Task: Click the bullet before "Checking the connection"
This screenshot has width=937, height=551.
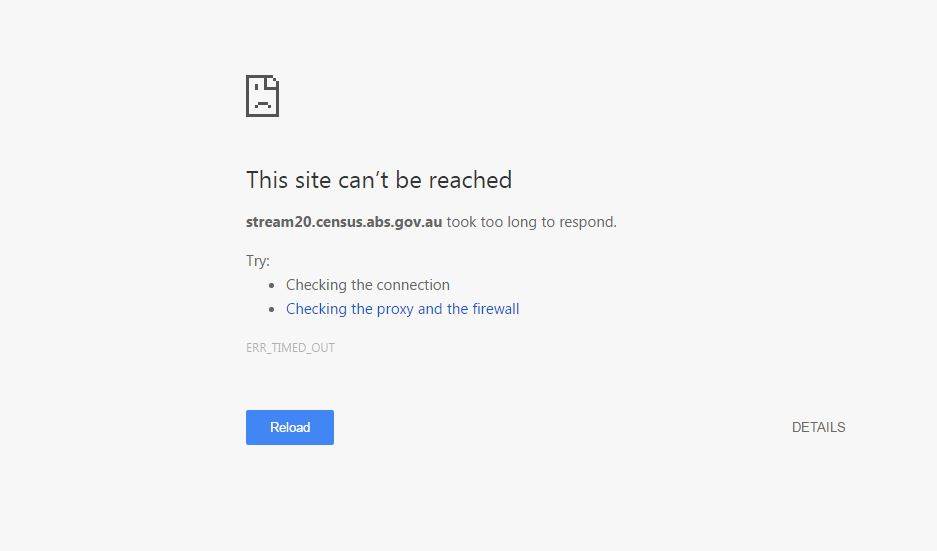Action: click(x=272, y=286)
